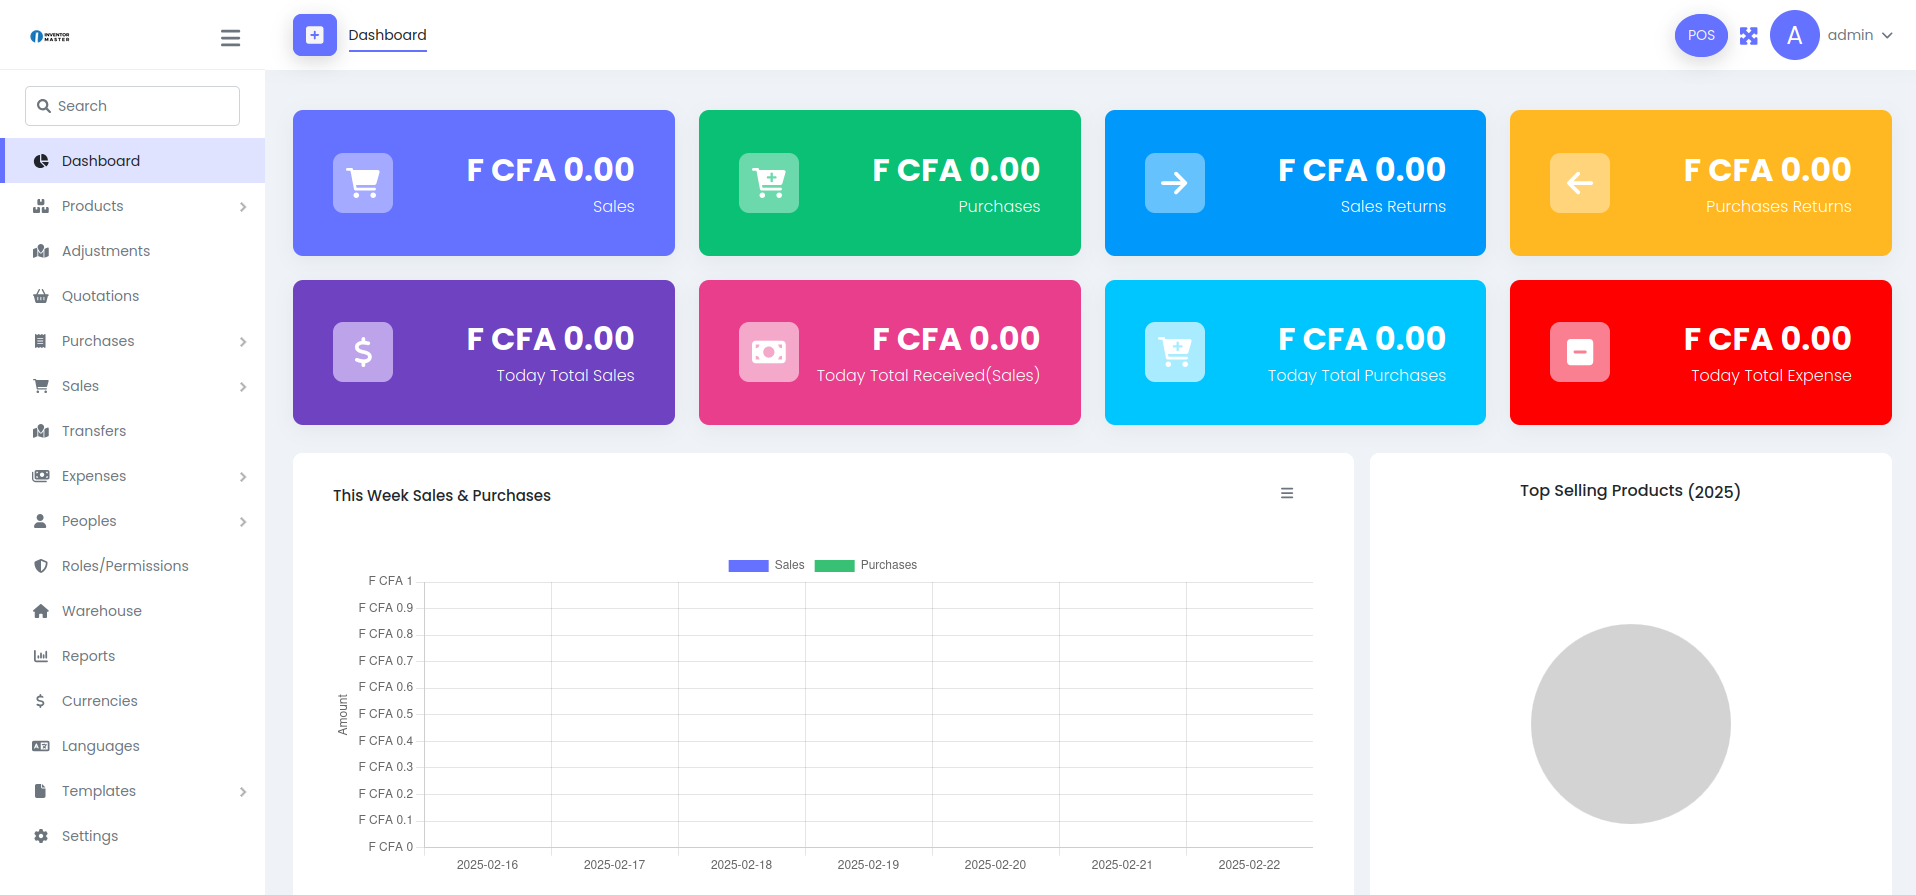
Task: Click the fullscreen toggle icon in header
Action: [1748, 36]
